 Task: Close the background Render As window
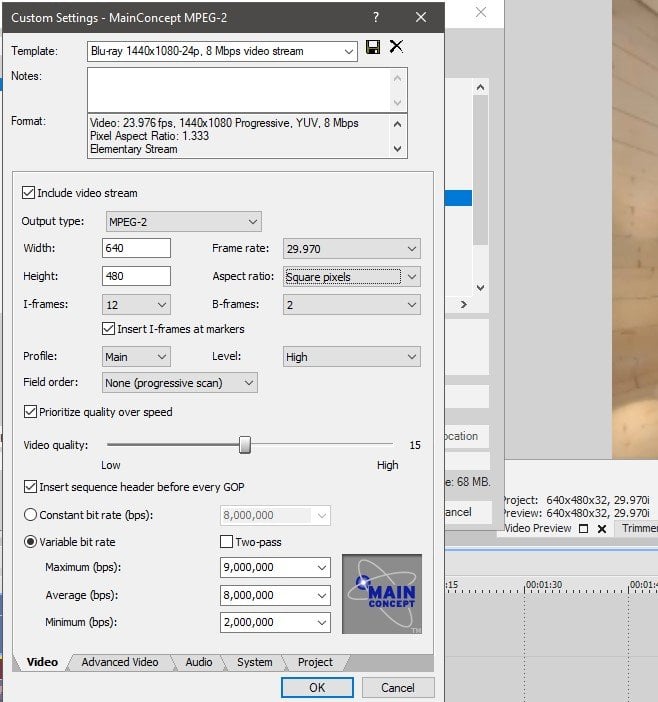(x=481, y=12)
